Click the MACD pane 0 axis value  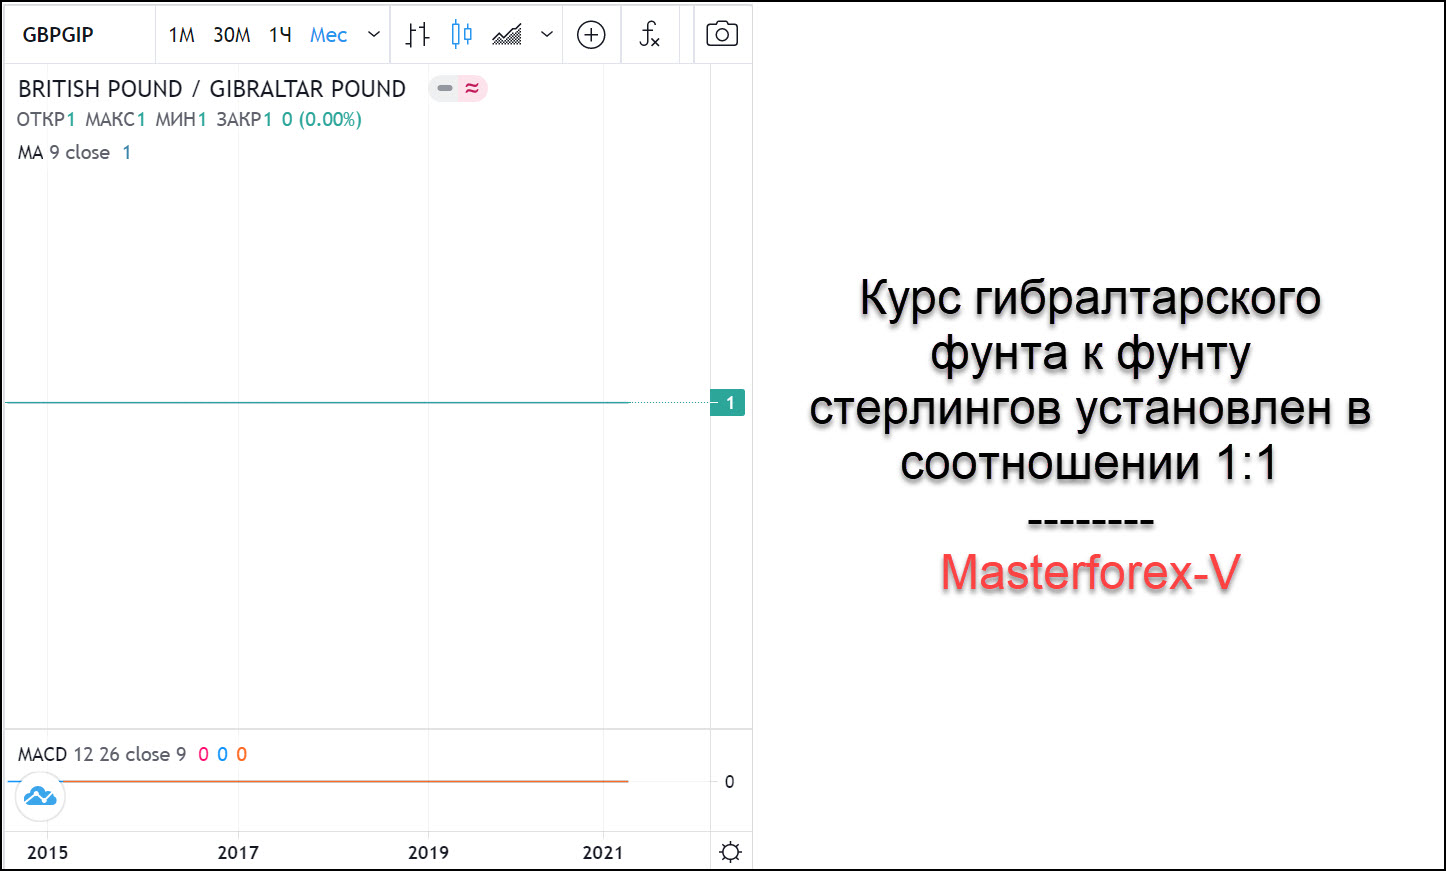pos(729,782)
